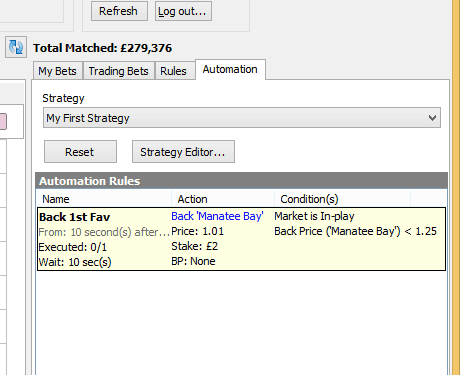
Task: Click the Back 'Manatee Bay' action link
Action: click(217, 216)
